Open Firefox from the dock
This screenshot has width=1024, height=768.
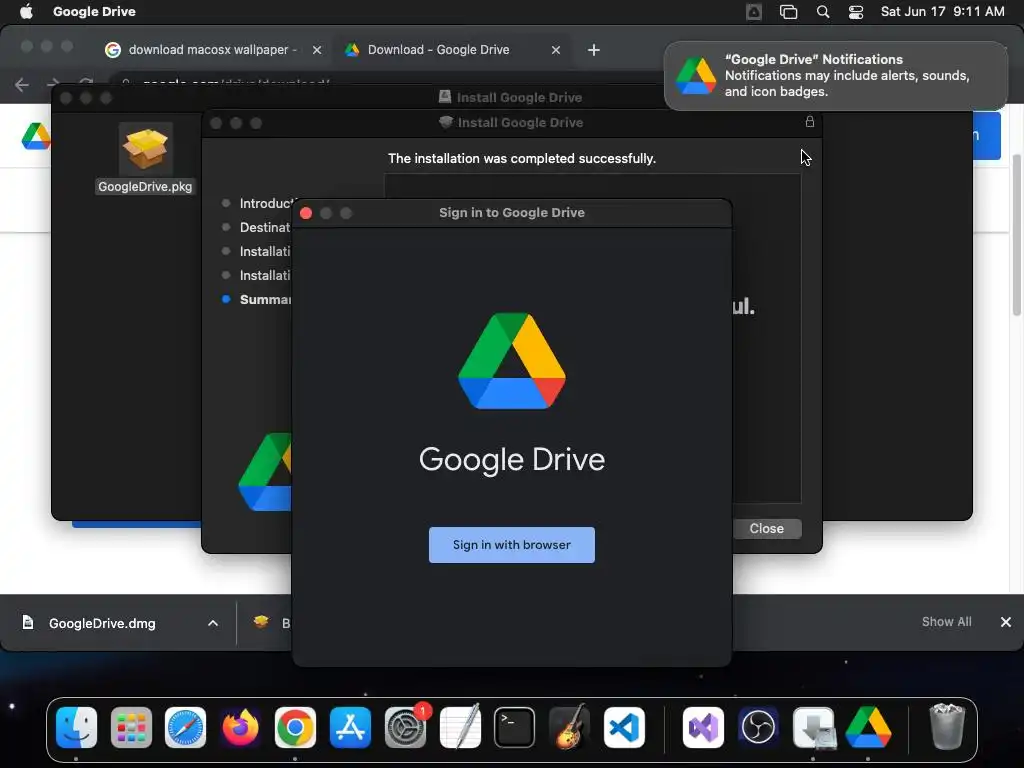[240, 727]
